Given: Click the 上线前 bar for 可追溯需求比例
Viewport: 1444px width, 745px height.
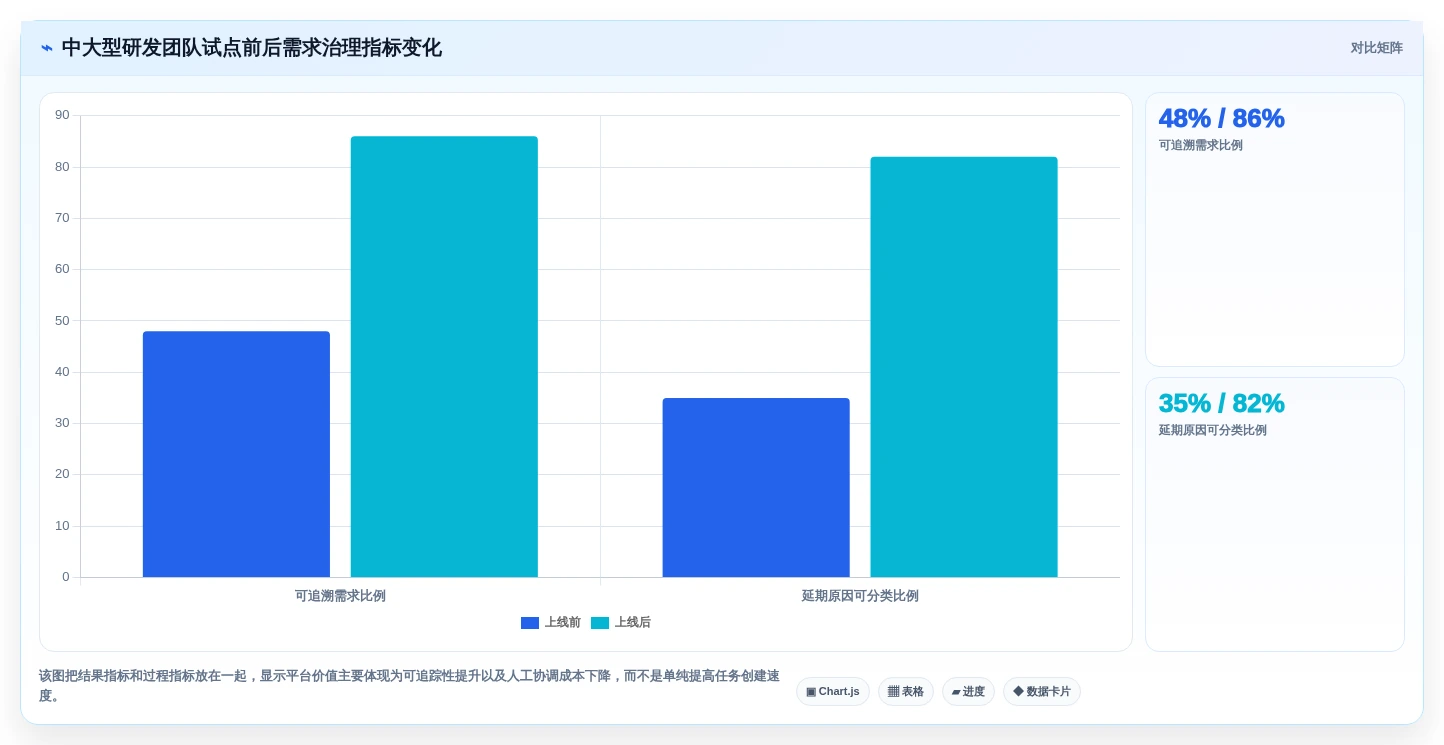Looking at the screenshot, I should click(236, 454).
